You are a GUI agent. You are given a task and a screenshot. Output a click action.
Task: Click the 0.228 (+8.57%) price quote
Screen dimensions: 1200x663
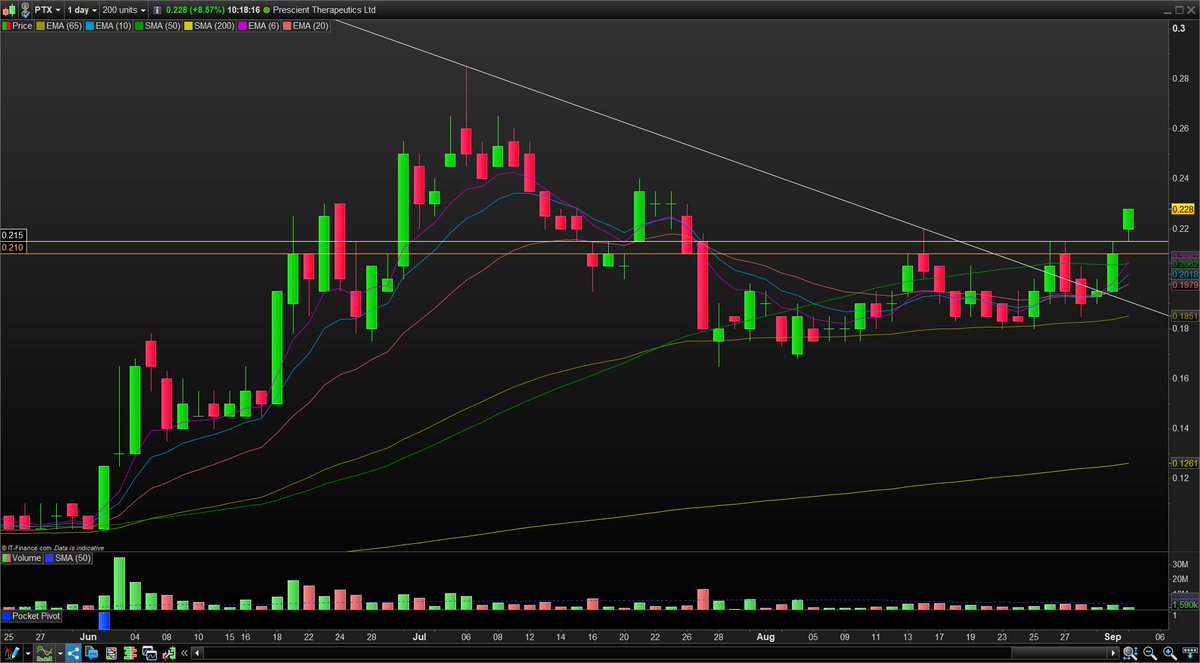(x=195, y=10)
